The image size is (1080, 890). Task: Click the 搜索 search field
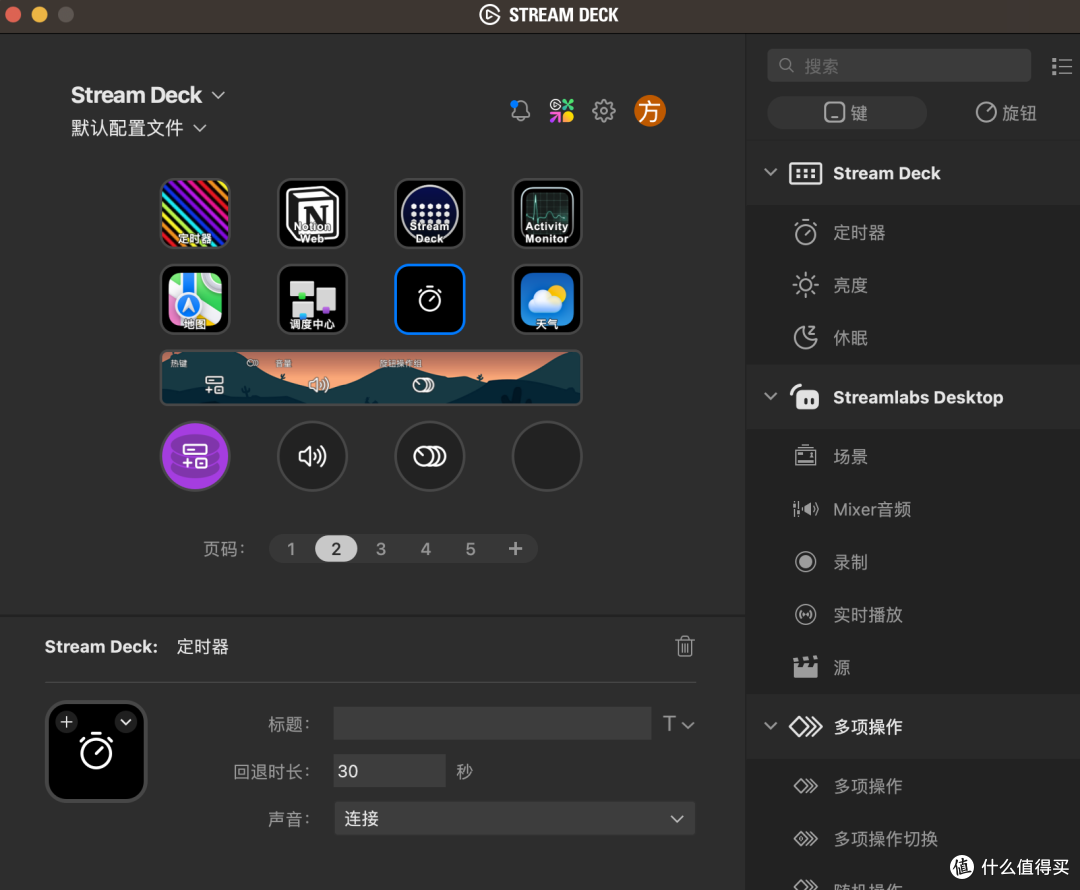[898, 64]
